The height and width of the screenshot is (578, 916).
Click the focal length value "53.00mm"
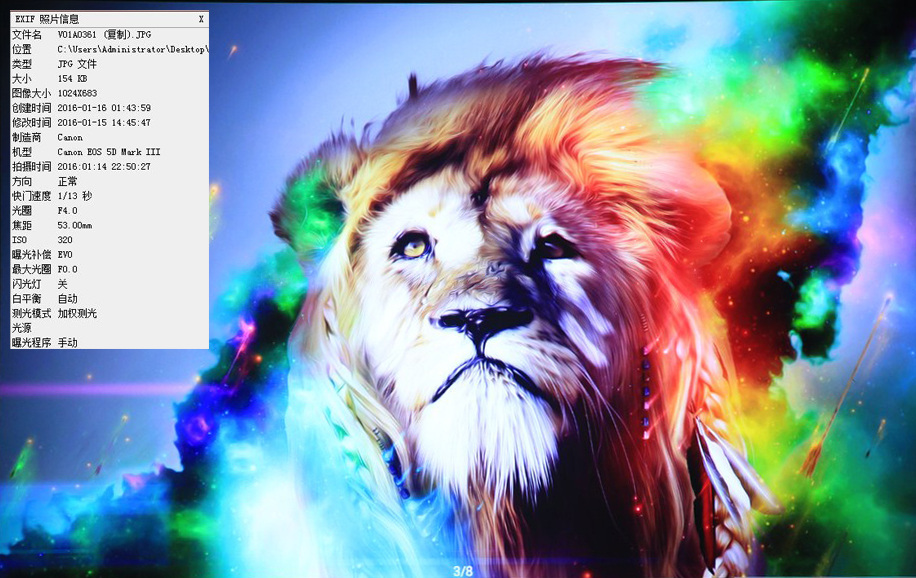(x=75, y=225)
